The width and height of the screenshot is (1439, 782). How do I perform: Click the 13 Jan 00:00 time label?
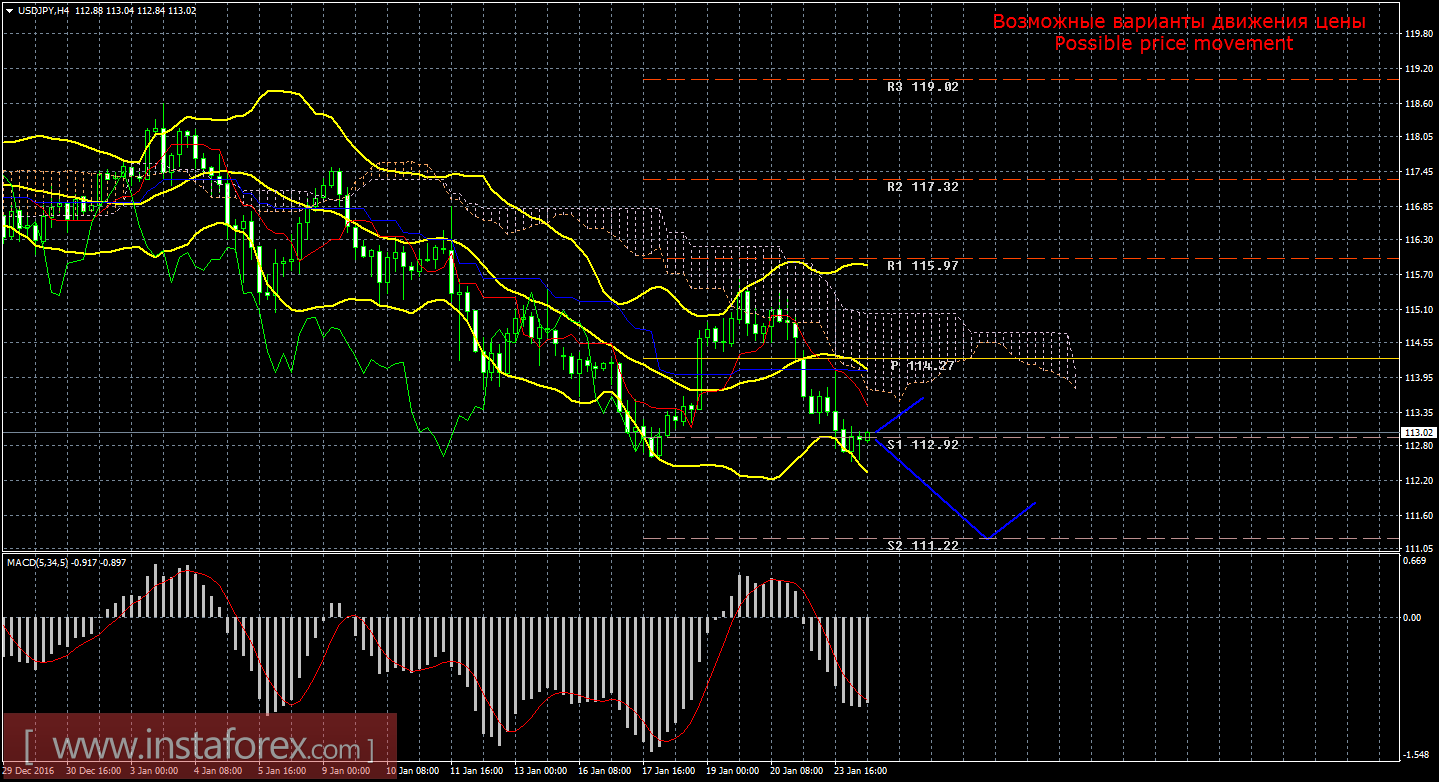541,772
